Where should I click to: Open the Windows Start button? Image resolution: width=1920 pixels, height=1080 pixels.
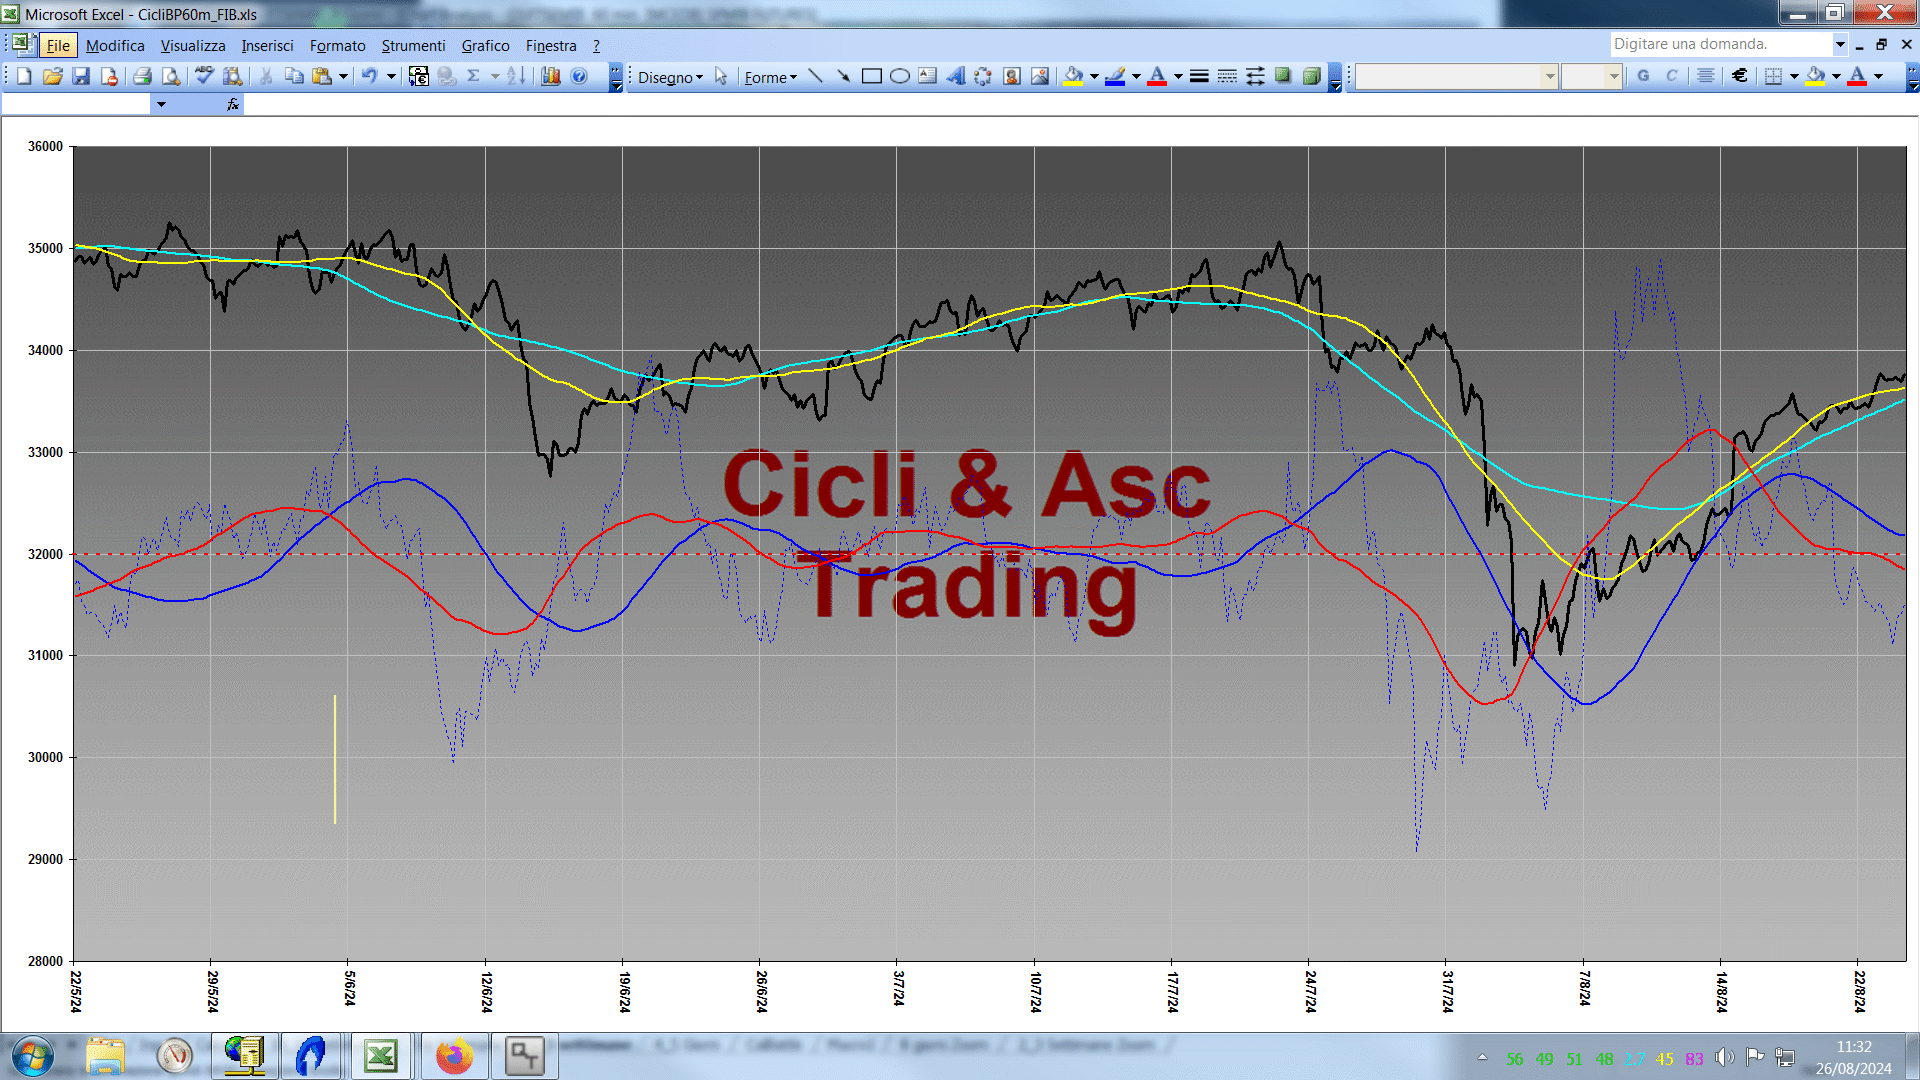point(32,1056)
